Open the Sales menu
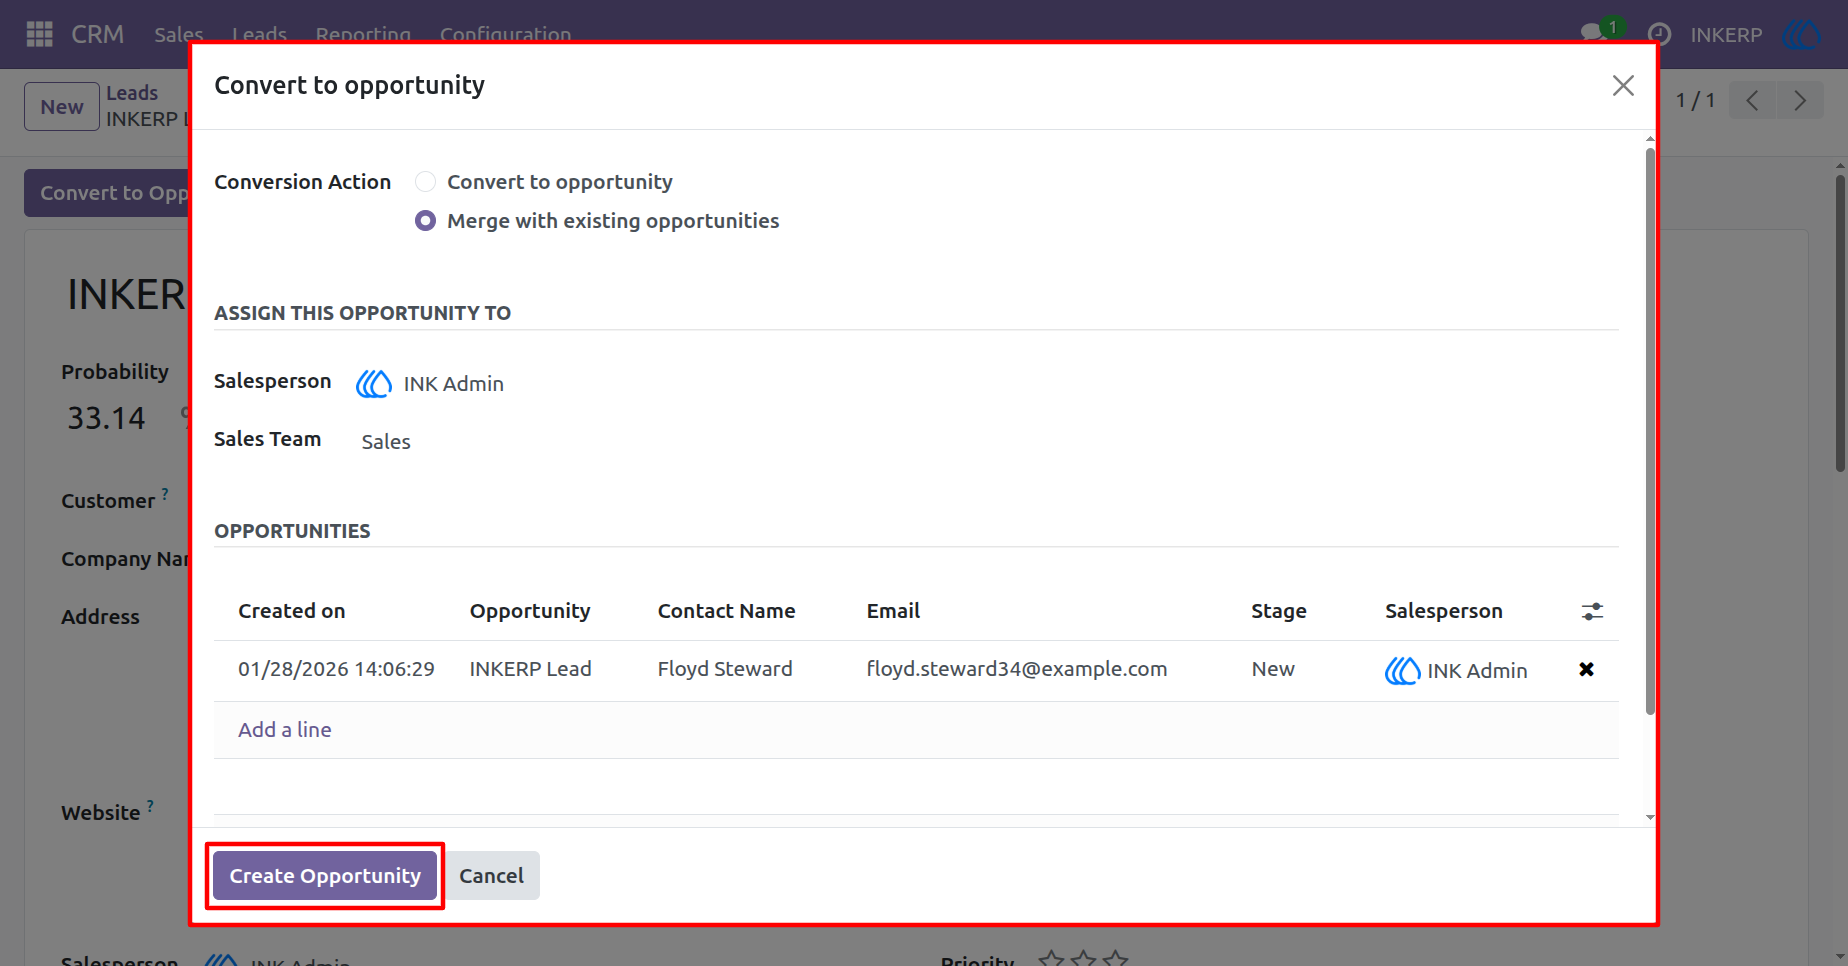 (x=179, y=34)
